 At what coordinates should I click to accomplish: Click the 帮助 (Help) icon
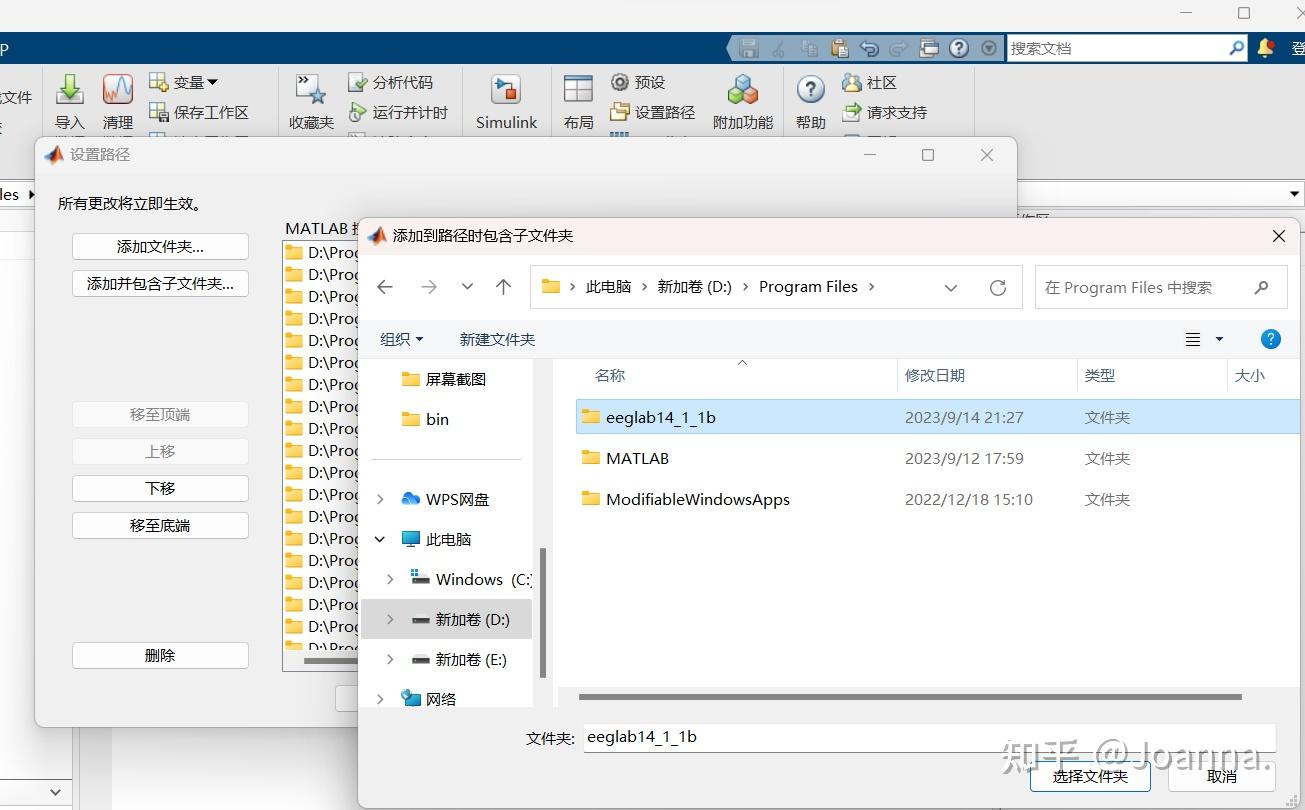click(x=809, y=97)
